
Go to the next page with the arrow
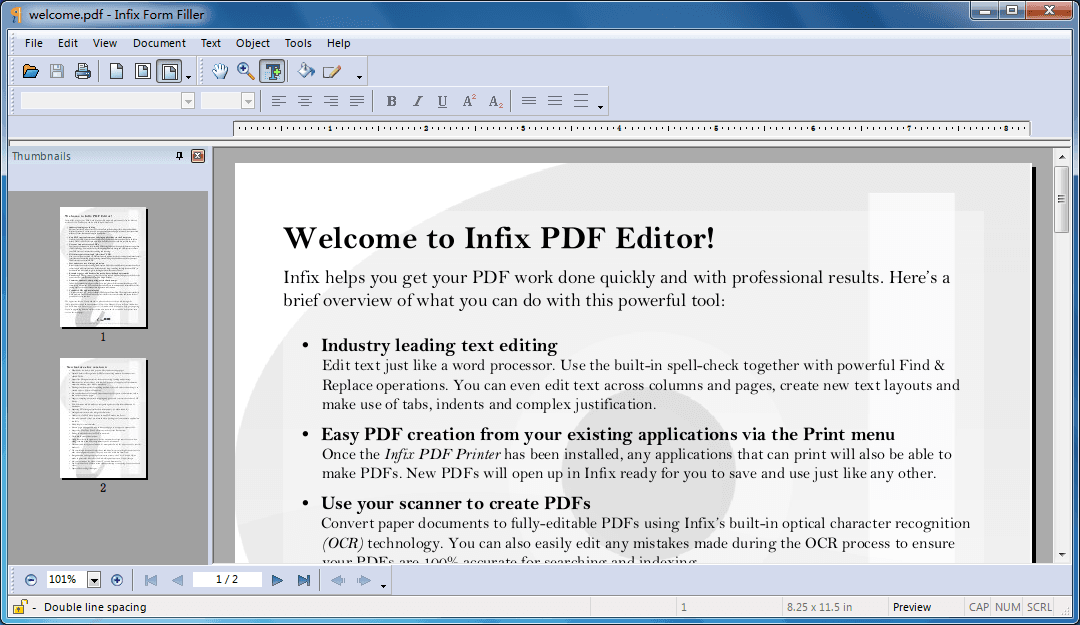pos(277,579)
